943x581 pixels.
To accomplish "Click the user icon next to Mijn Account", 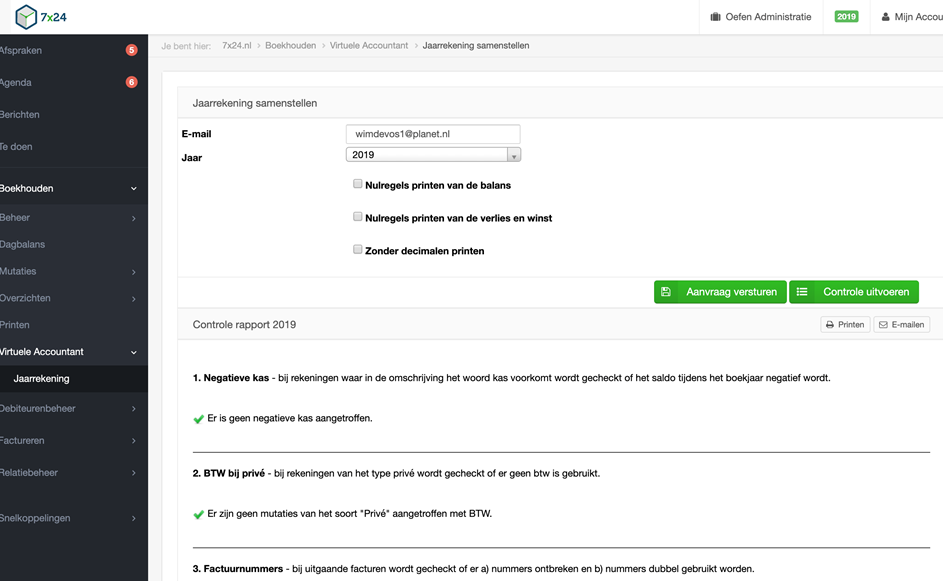I will [886, 17].
